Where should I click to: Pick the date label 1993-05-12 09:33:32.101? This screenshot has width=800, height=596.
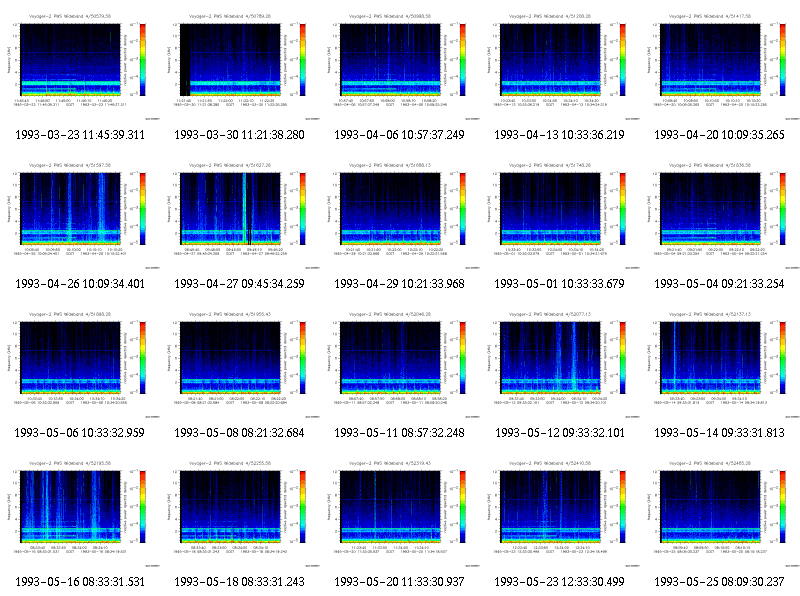[x=560, y=433]
